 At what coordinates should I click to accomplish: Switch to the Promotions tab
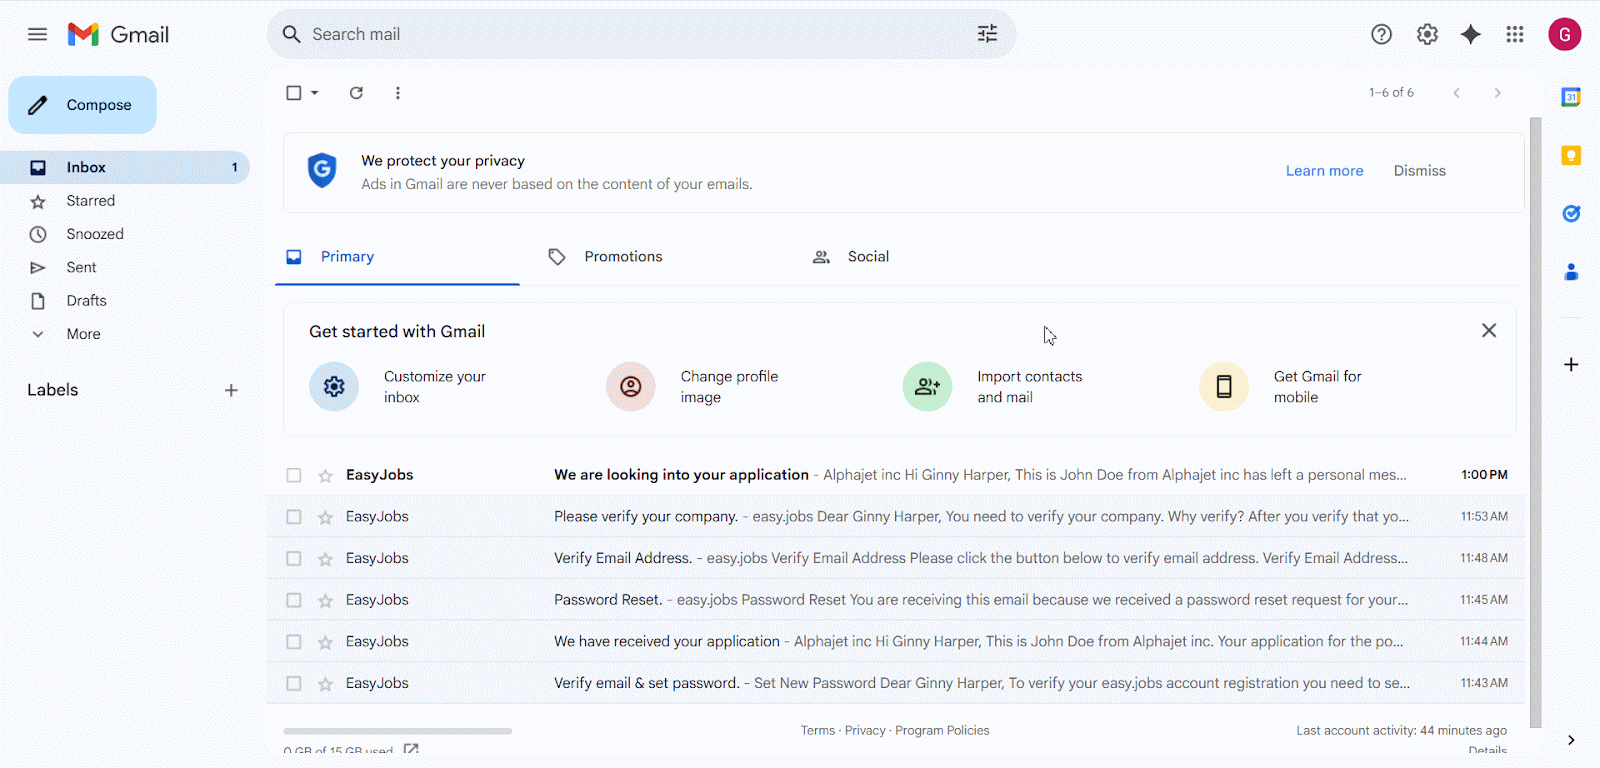660,257
